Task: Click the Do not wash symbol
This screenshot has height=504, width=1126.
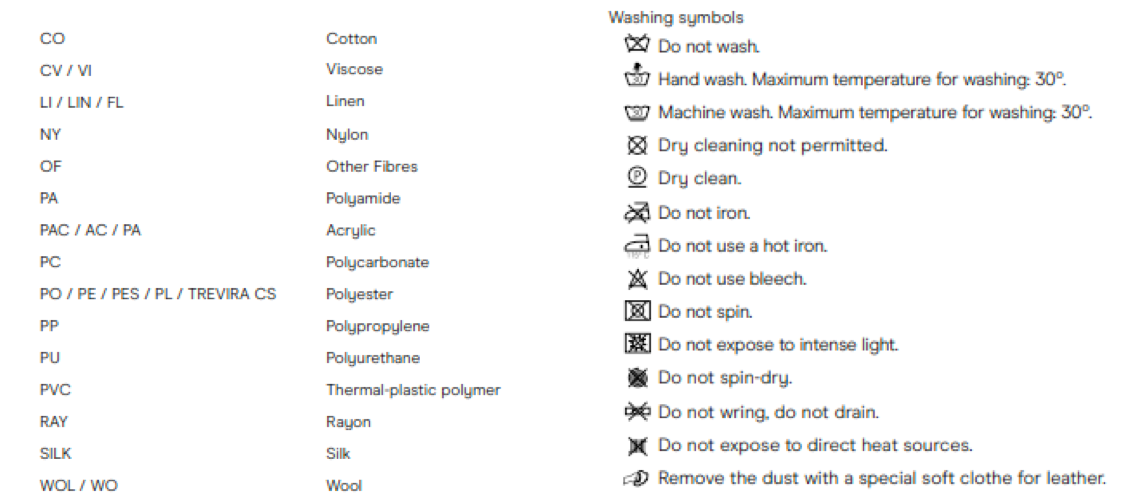Action: (x=637, y=46)
